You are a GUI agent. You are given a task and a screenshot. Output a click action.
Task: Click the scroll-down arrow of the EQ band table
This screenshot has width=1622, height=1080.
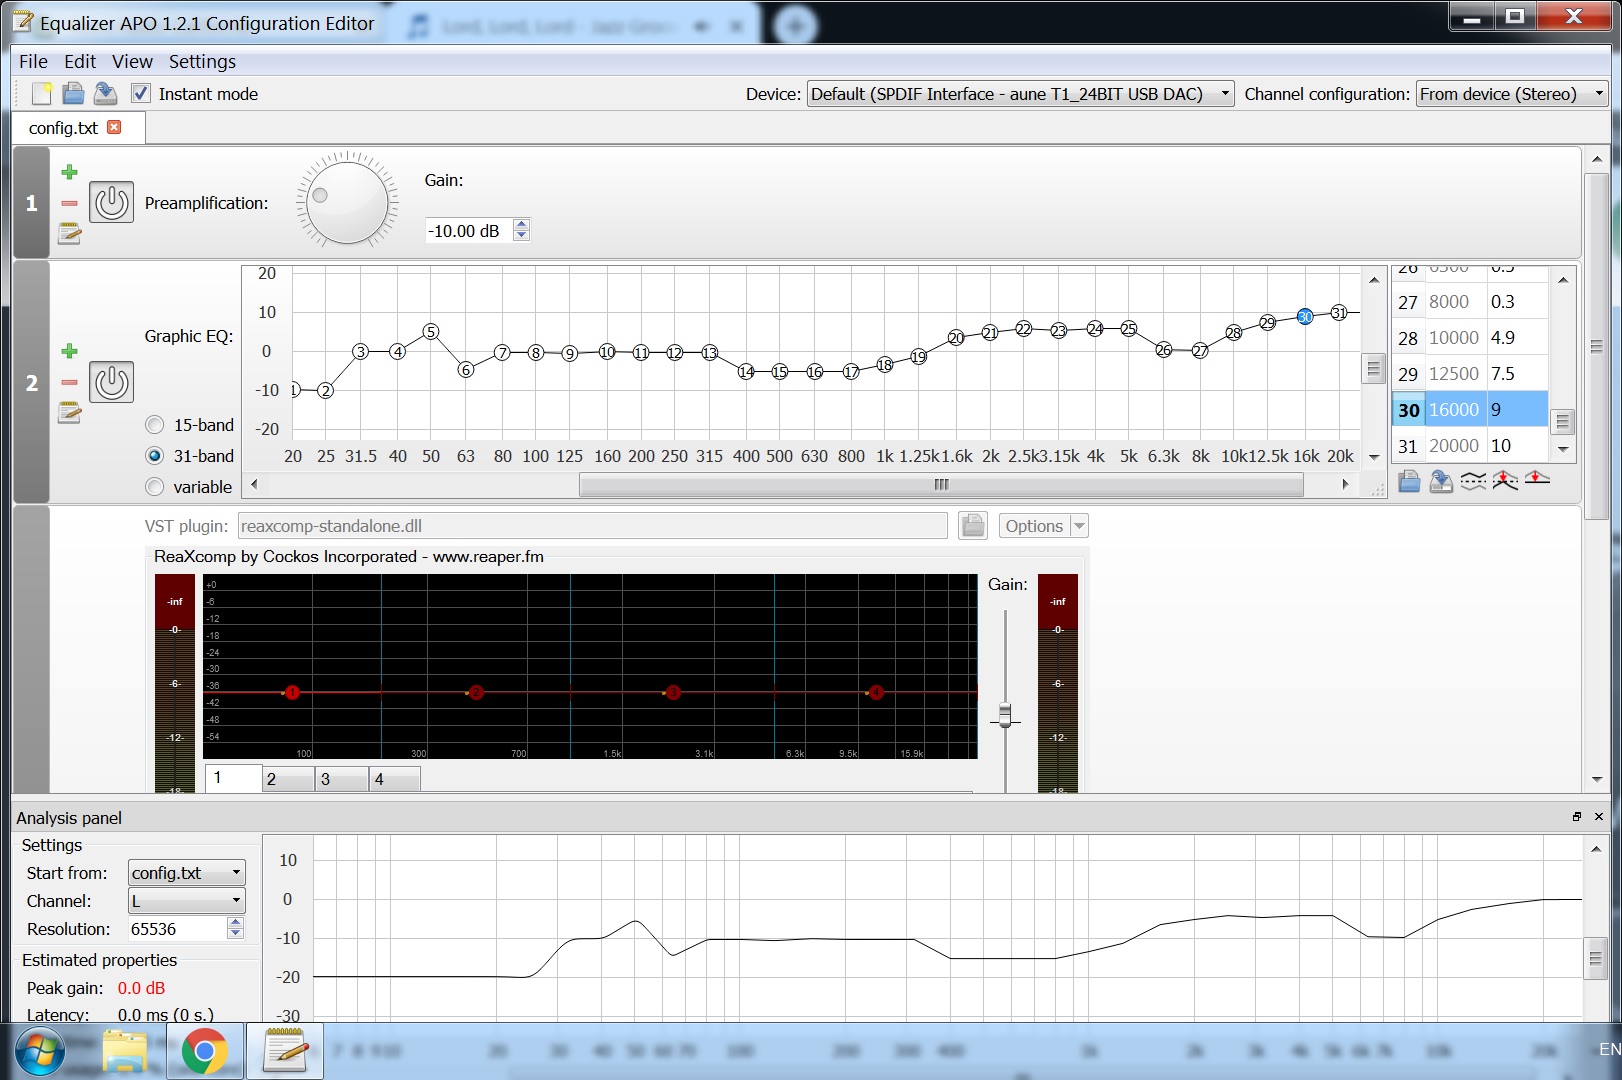pyautogui.click(x=1563, y=450)
